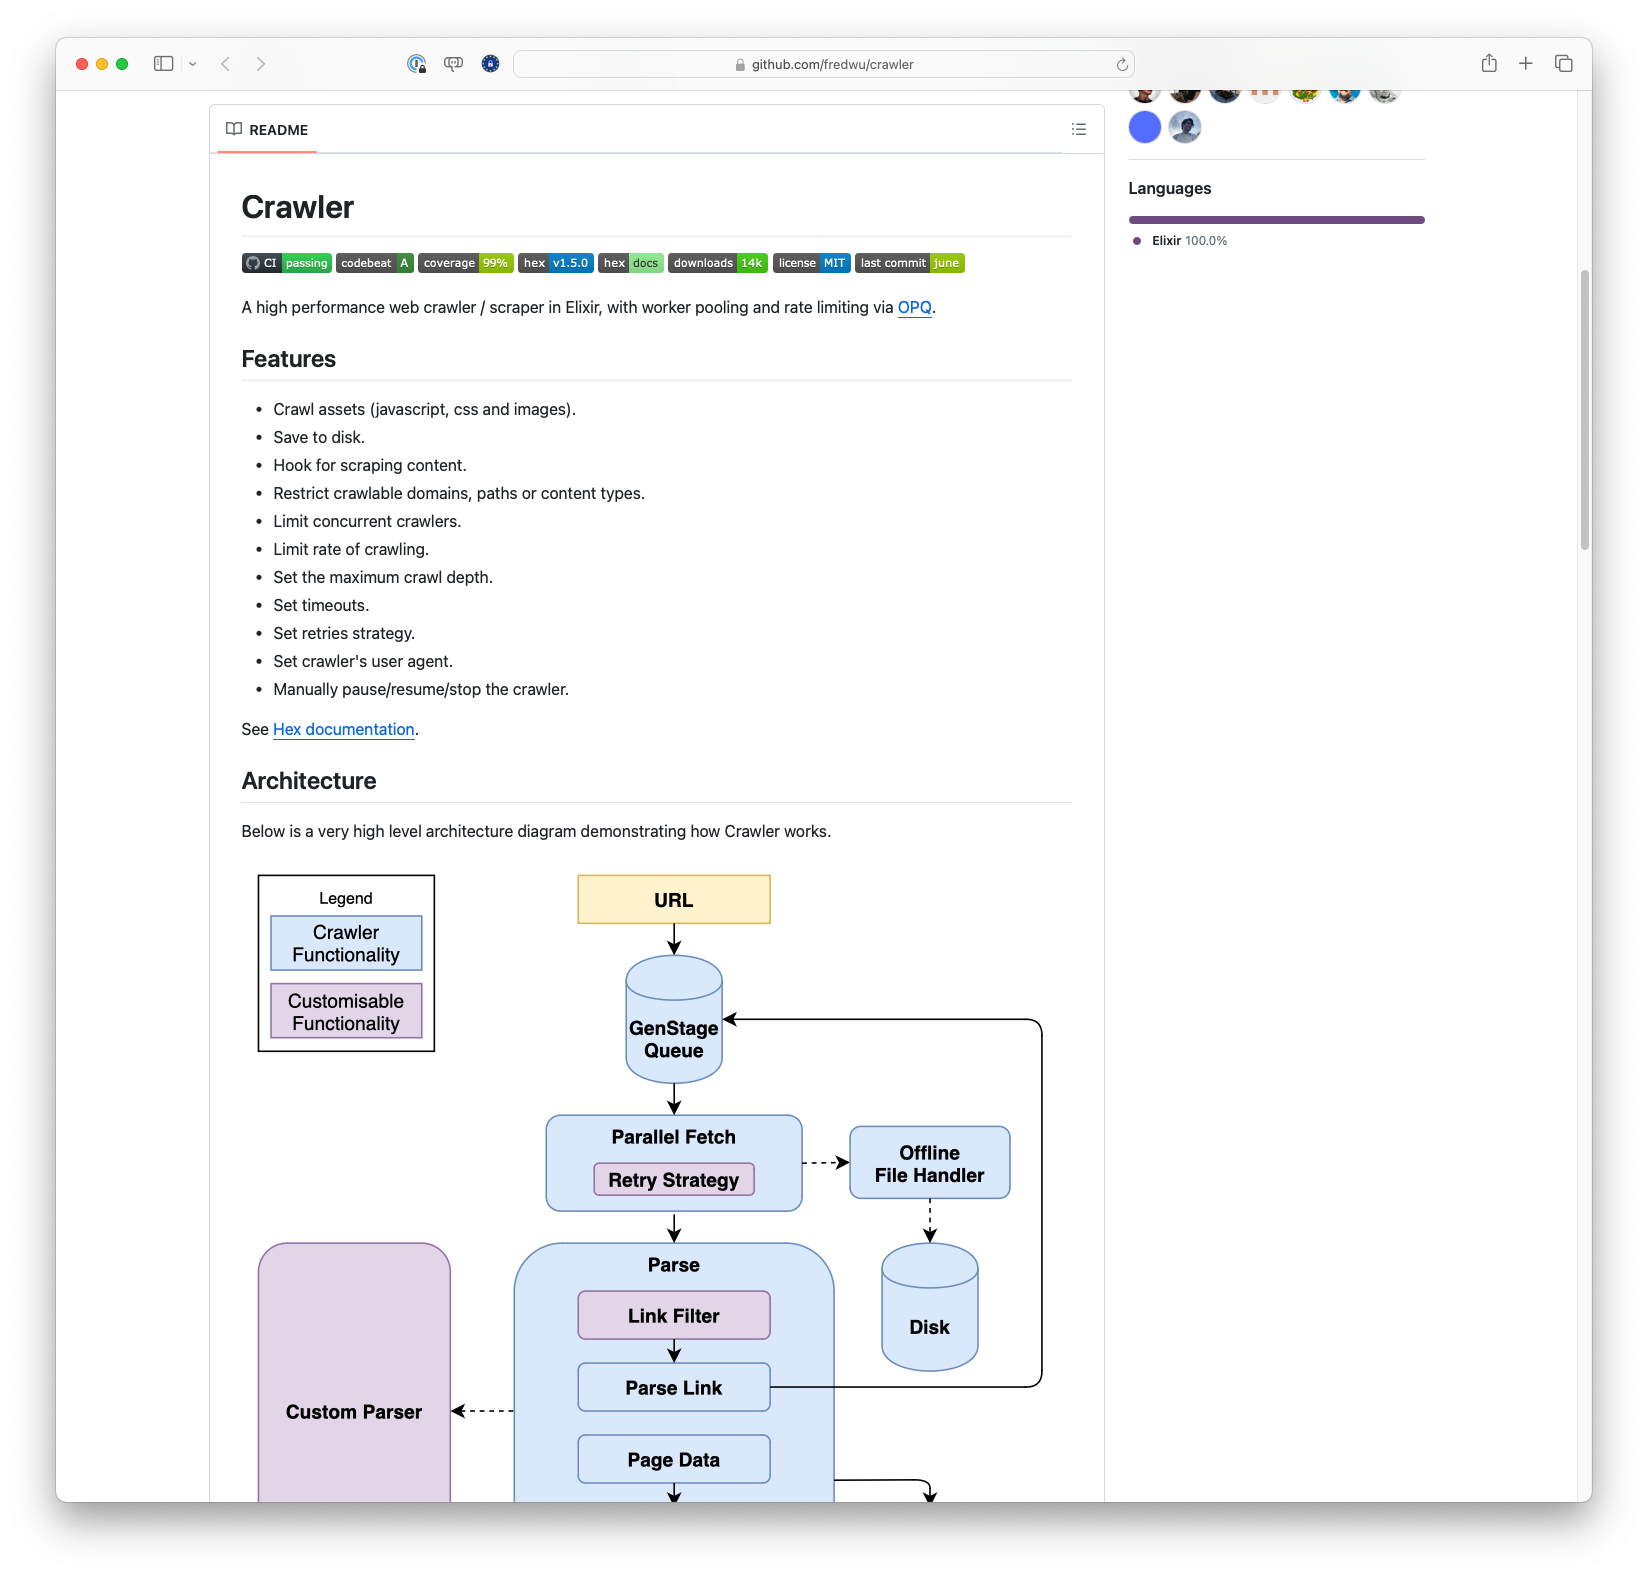The height and width of the screenshot is (1576, 1648).
Task: Click the forward navigation chevron
Action: (x=260, y=63)
